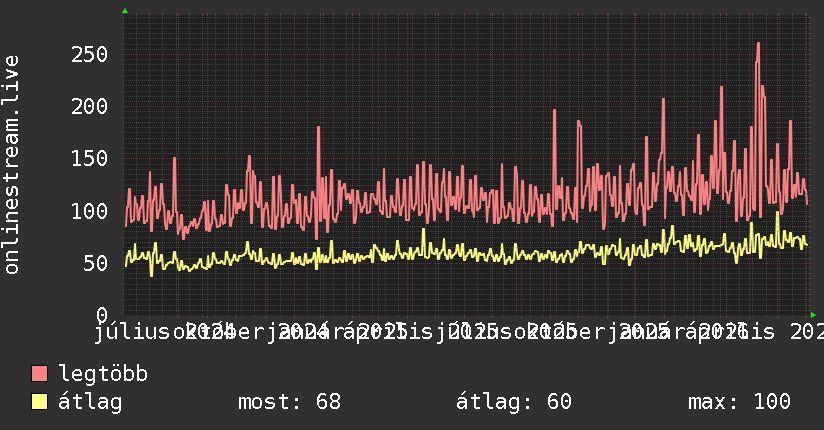The width and height of the screenshot is (824, 430).
Task: Click the y-axis label 200
Action: (89, 106)
